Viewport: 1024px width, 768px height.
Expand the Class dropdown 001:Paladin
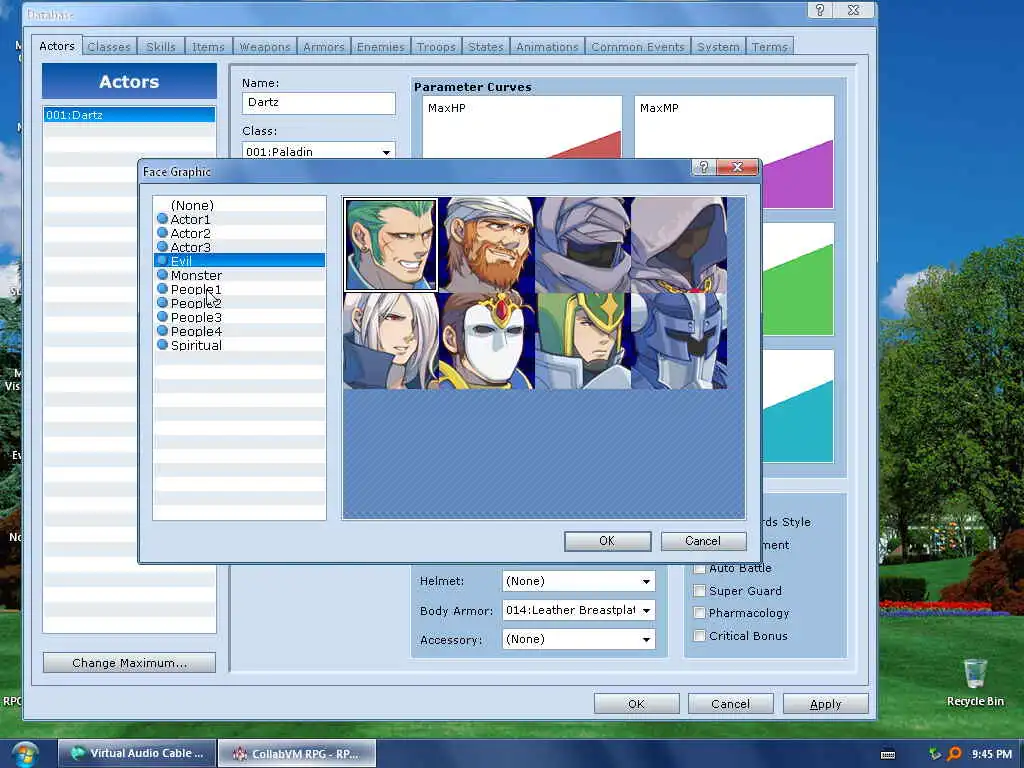click(386, 152)
